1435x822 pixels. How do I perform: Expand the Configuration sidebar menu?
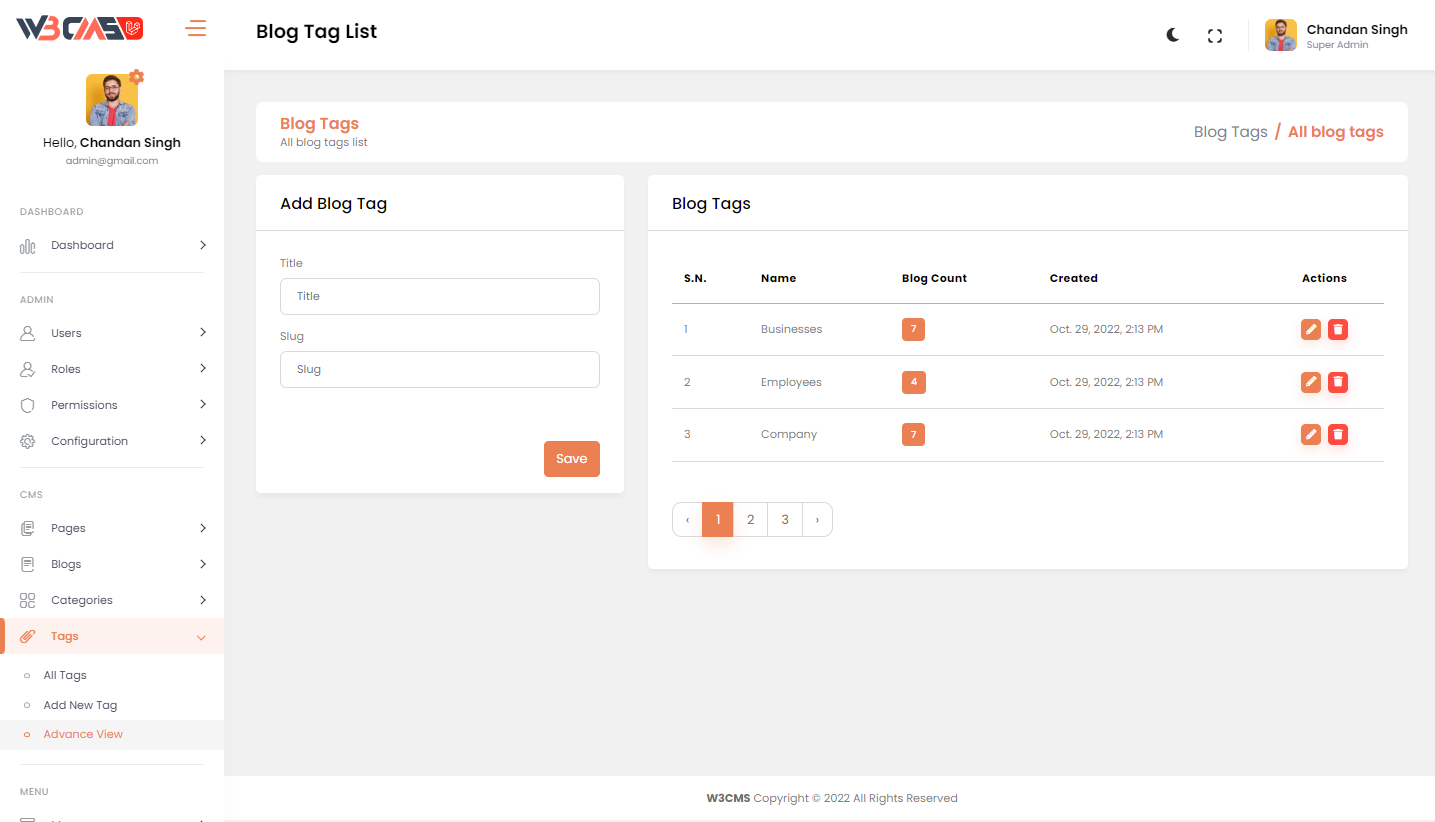pyautogui.click(x=112, y=441)
